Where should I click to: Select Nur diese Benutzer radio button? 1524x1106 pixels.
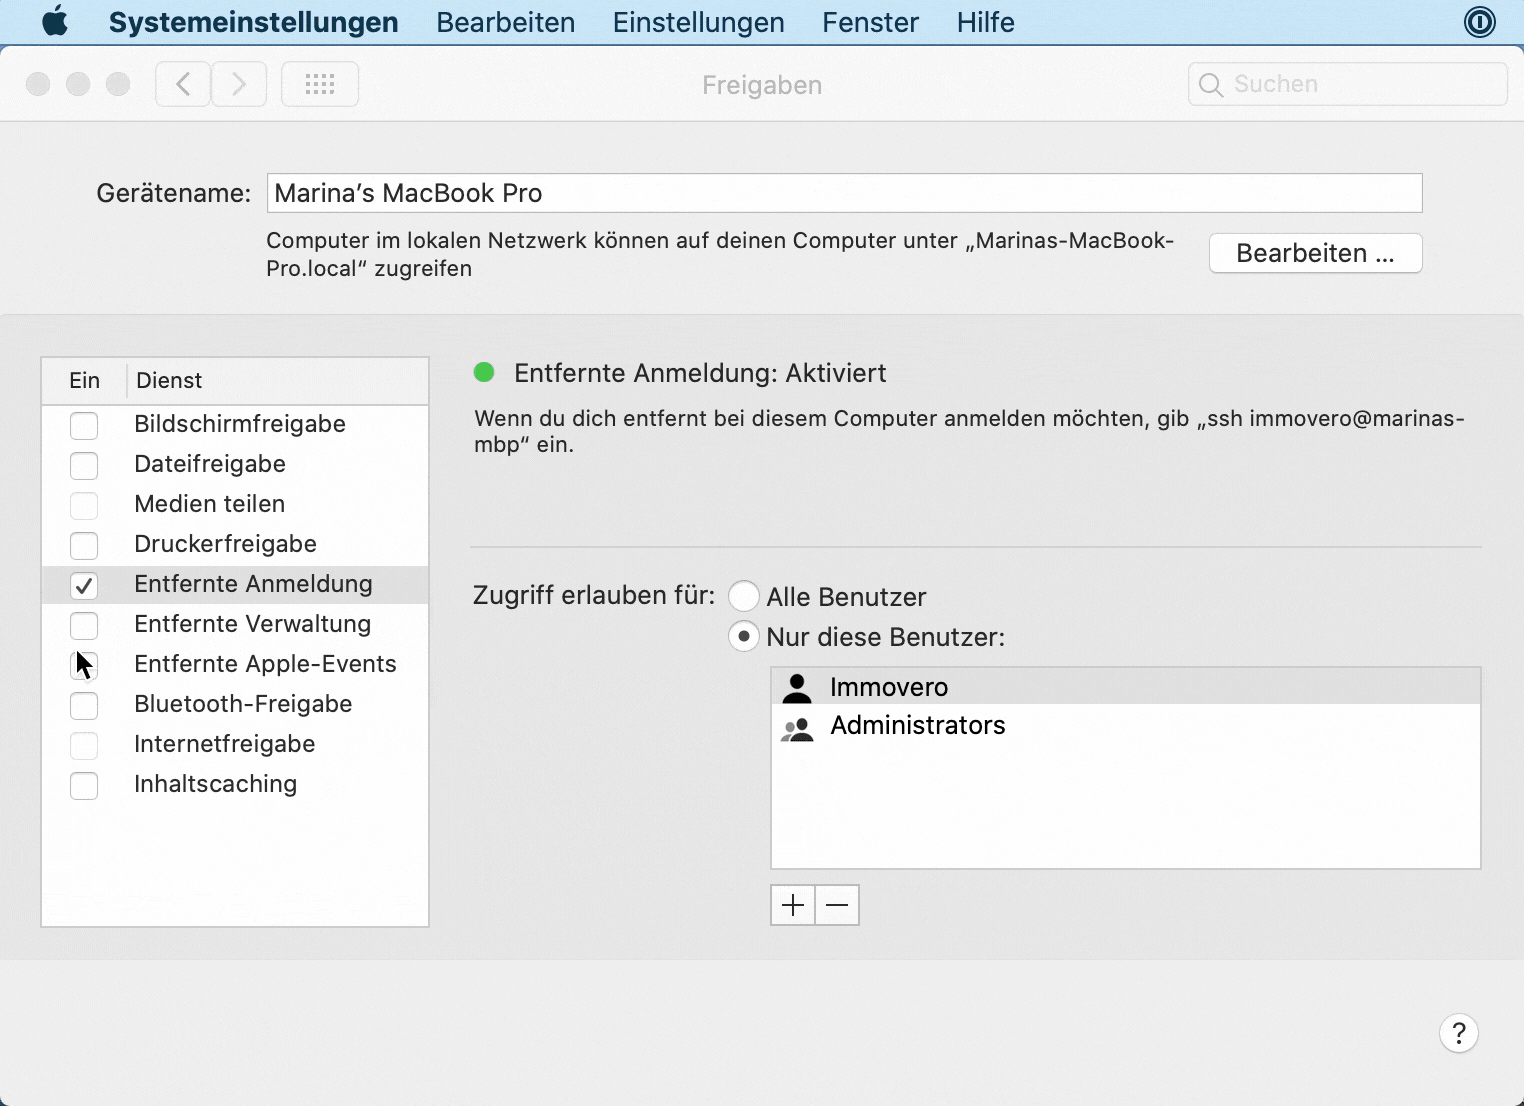click(744, 636)
